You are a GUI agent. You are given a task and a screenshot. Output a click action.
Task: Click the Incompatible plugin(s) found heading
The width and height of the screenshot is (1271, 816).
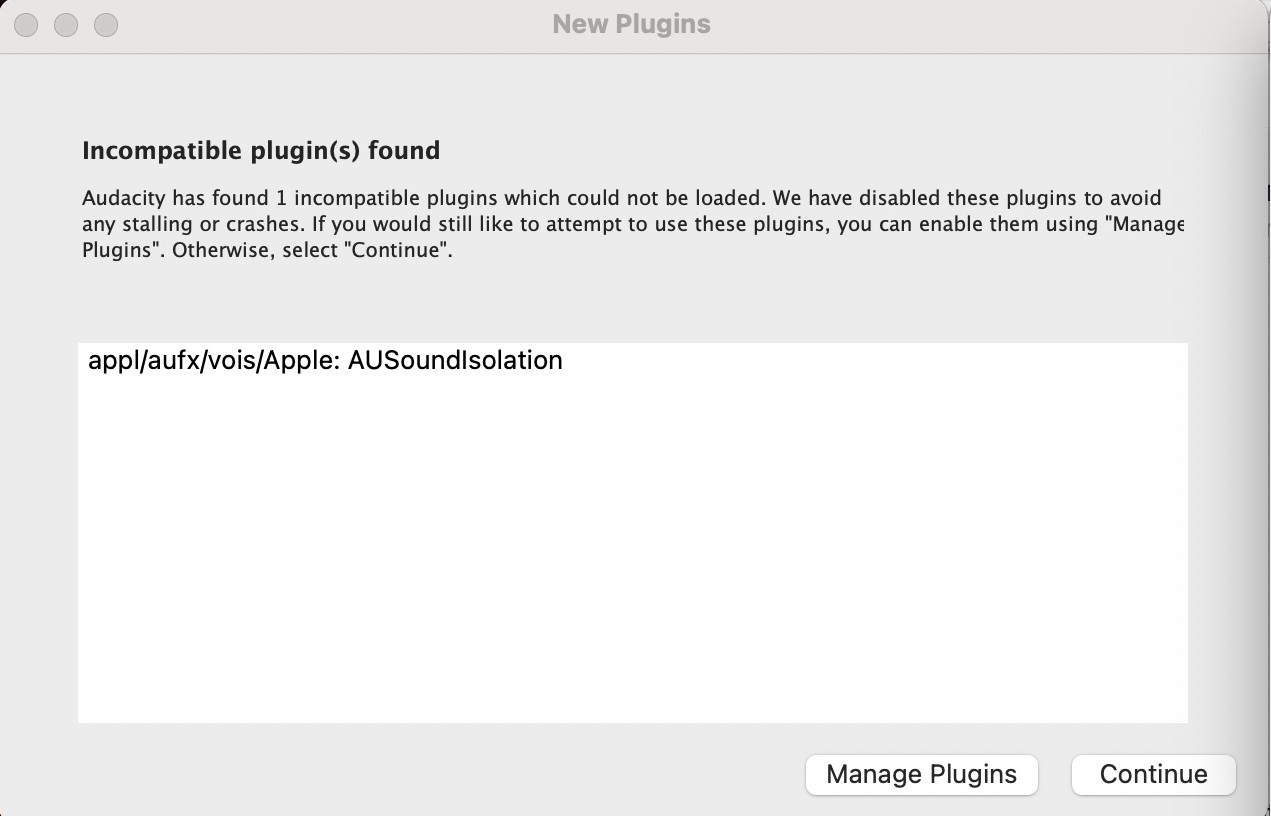(x=261, y=151)
